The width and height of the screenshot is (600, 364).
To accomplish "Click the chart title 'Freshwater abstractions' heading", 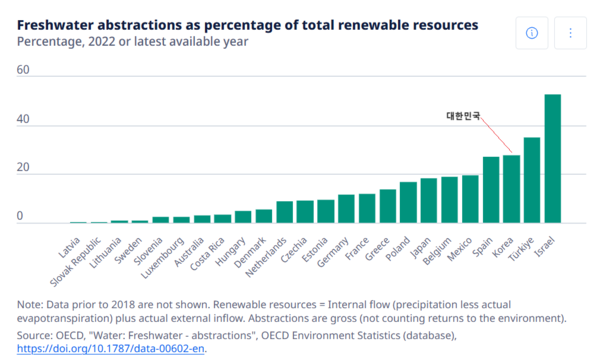I will pyautogui.click(x=248, y=25).
